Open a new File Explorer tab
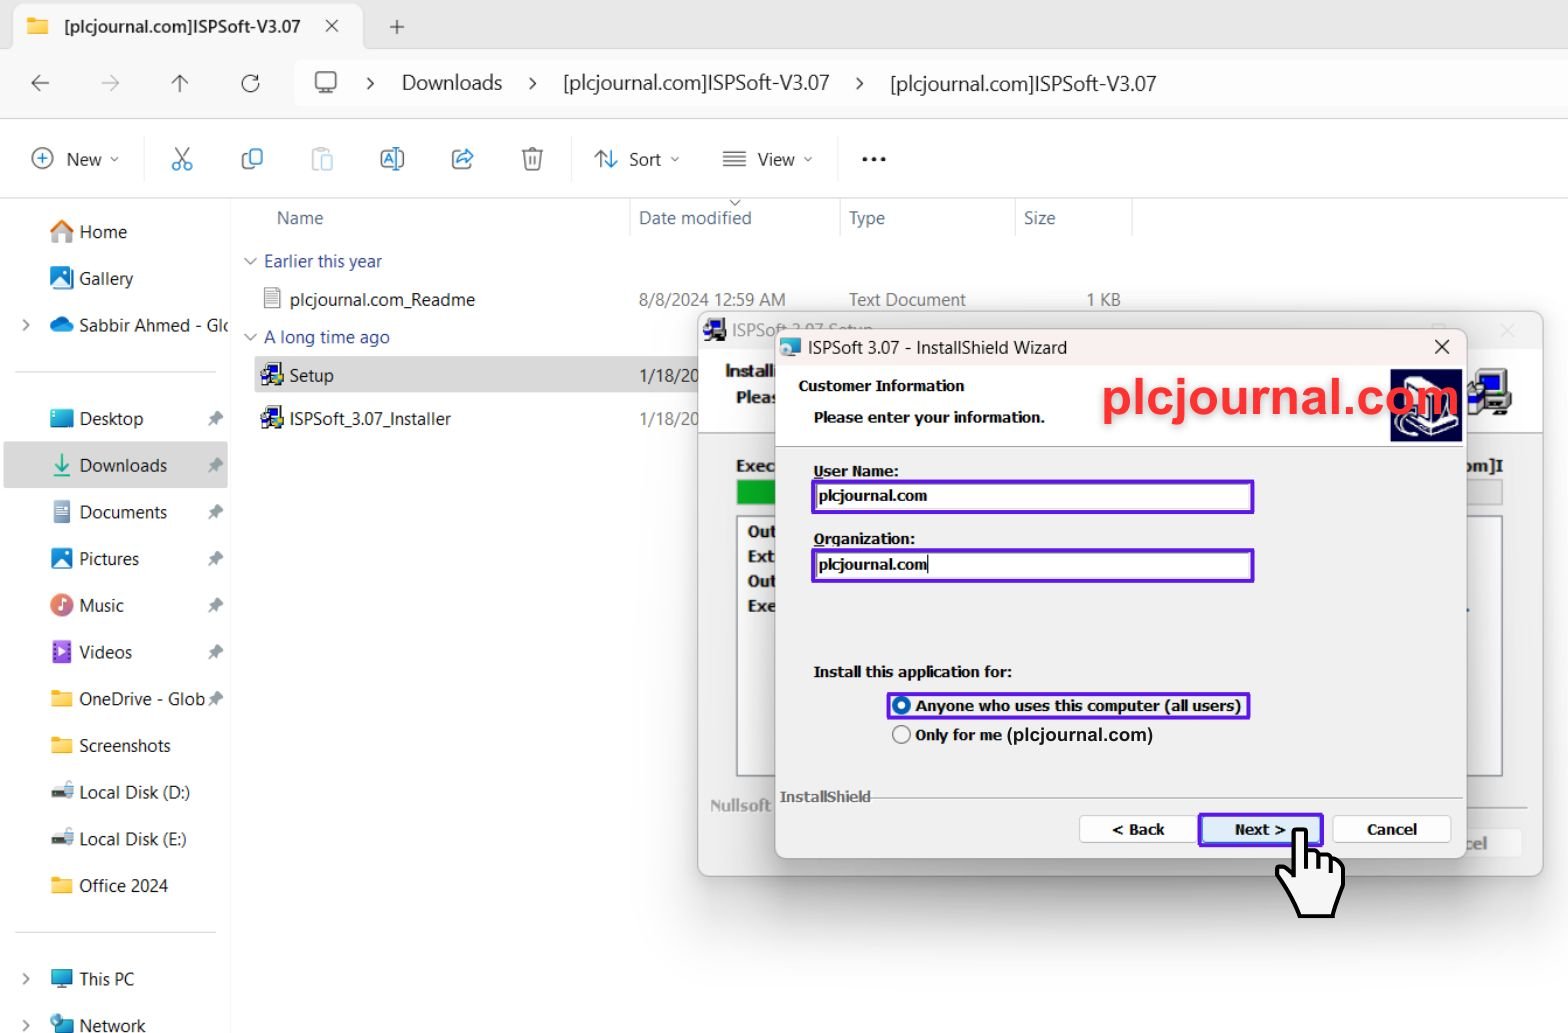The height and width of the screenshot is (1033, 1568). click(396, 27)
